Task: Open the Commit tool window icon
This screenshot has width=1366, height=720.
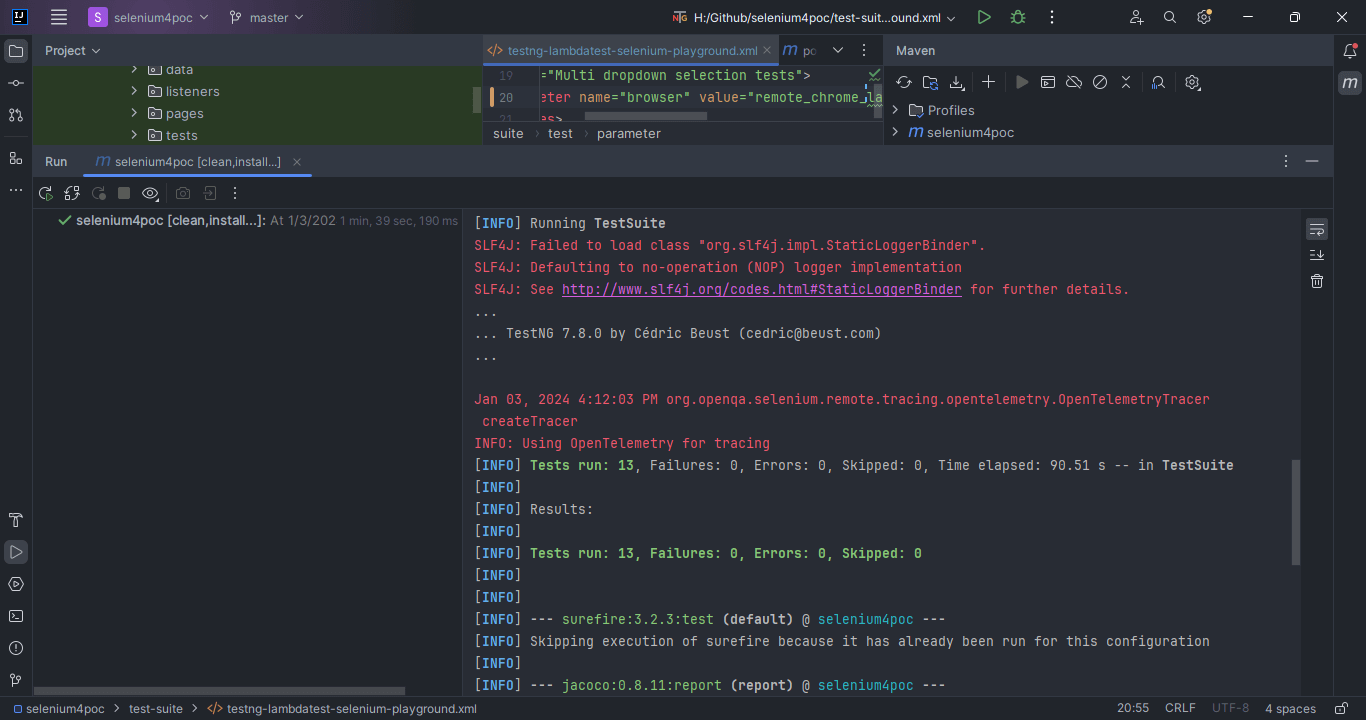Action: click(x=15, y=83)
